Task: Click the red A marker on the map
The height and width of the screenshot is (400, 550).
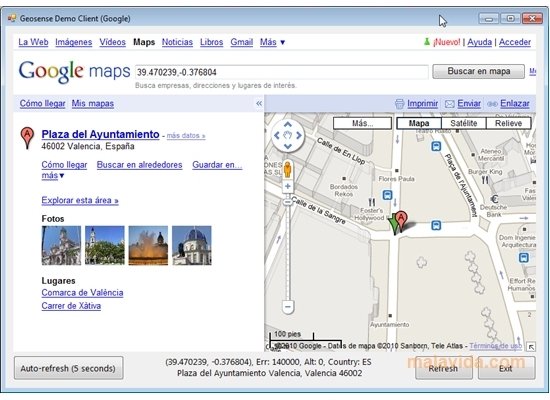Action: click(401, 221)
